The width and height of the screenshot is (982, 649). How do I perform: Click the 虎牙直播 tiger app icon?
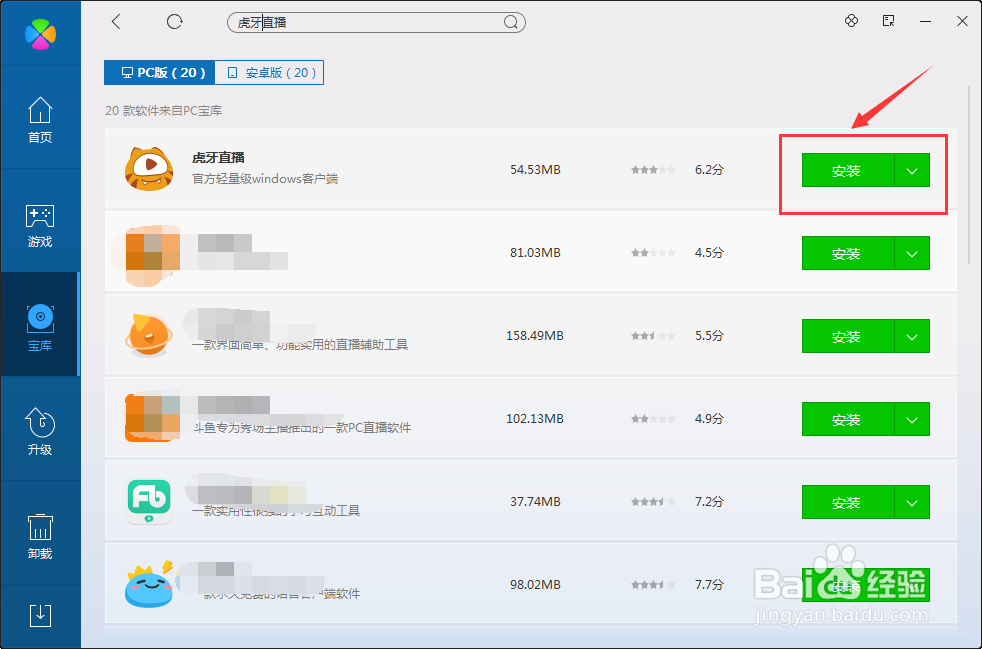(x=149, y=169)
